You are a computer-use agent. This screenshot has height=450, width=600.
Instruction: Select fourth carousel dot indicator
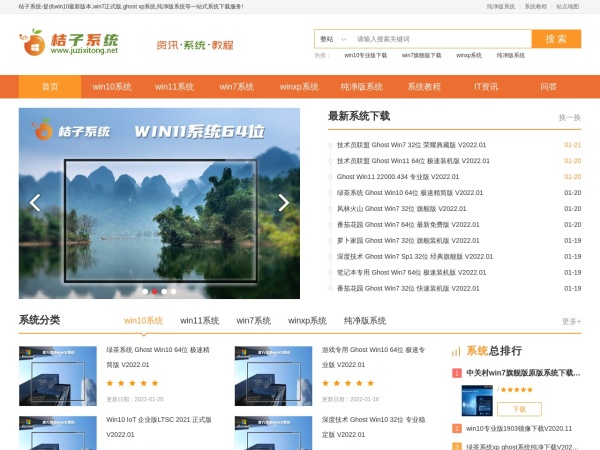173,291
